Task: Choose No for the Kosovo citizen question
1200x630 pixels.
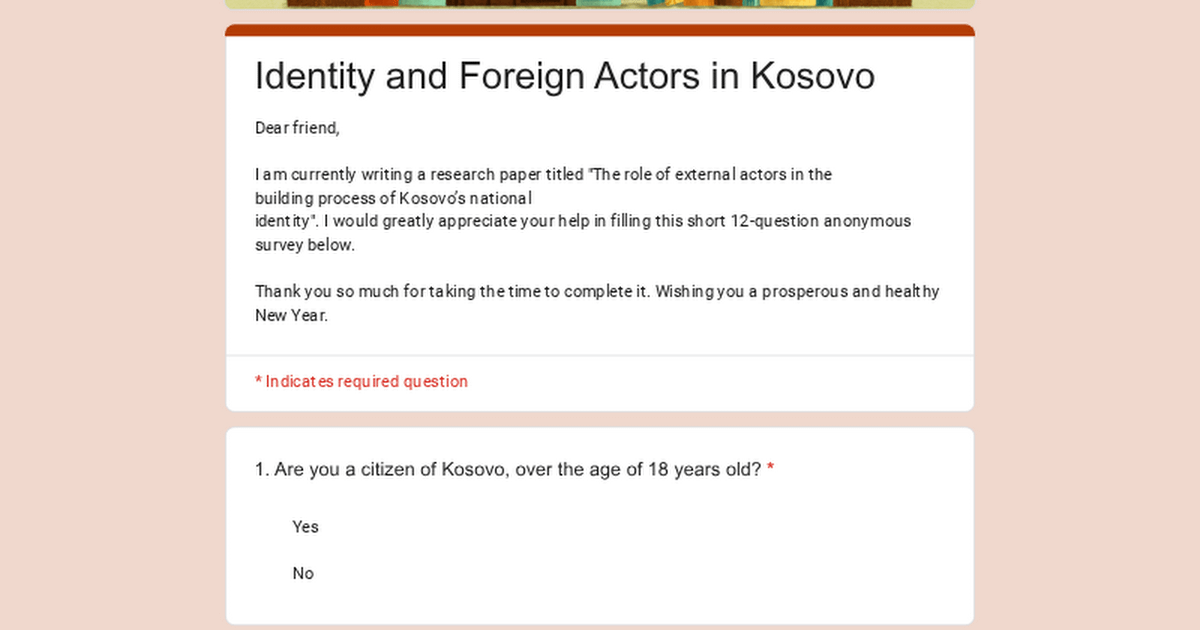Action: [x=303, y=574]
